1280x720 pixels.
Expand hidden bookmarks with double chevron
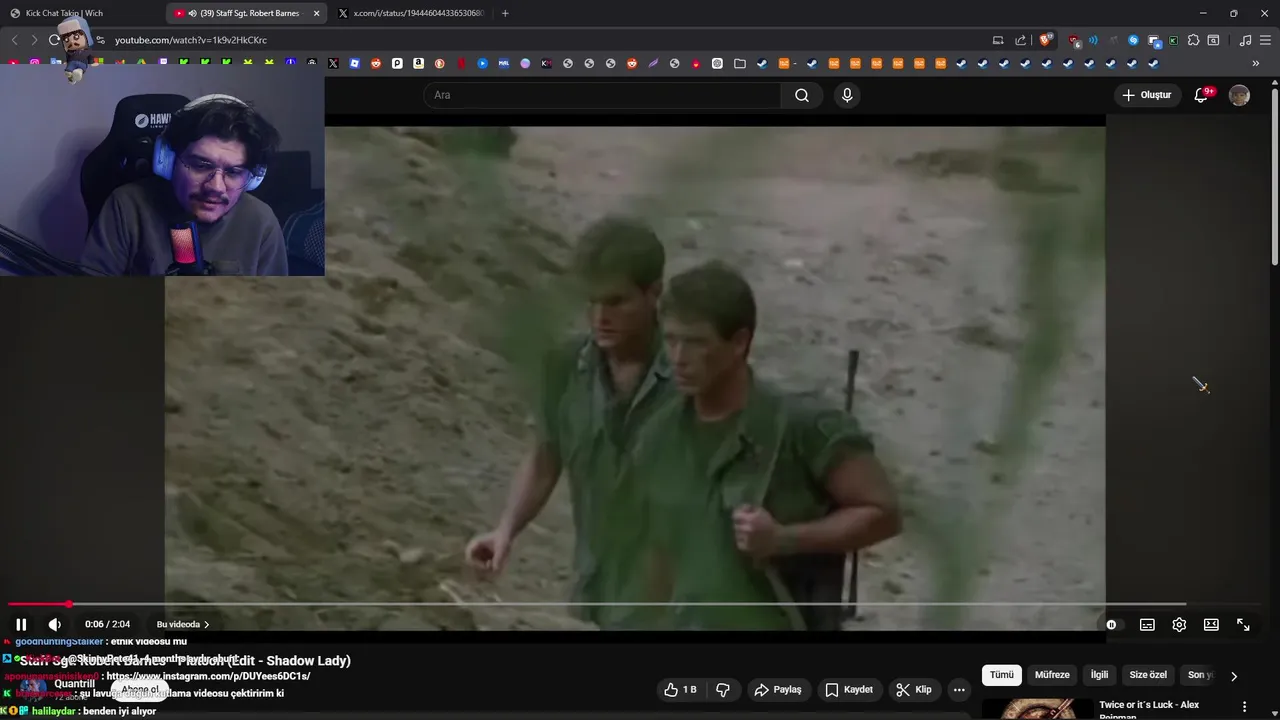(x=1256, y=63)
